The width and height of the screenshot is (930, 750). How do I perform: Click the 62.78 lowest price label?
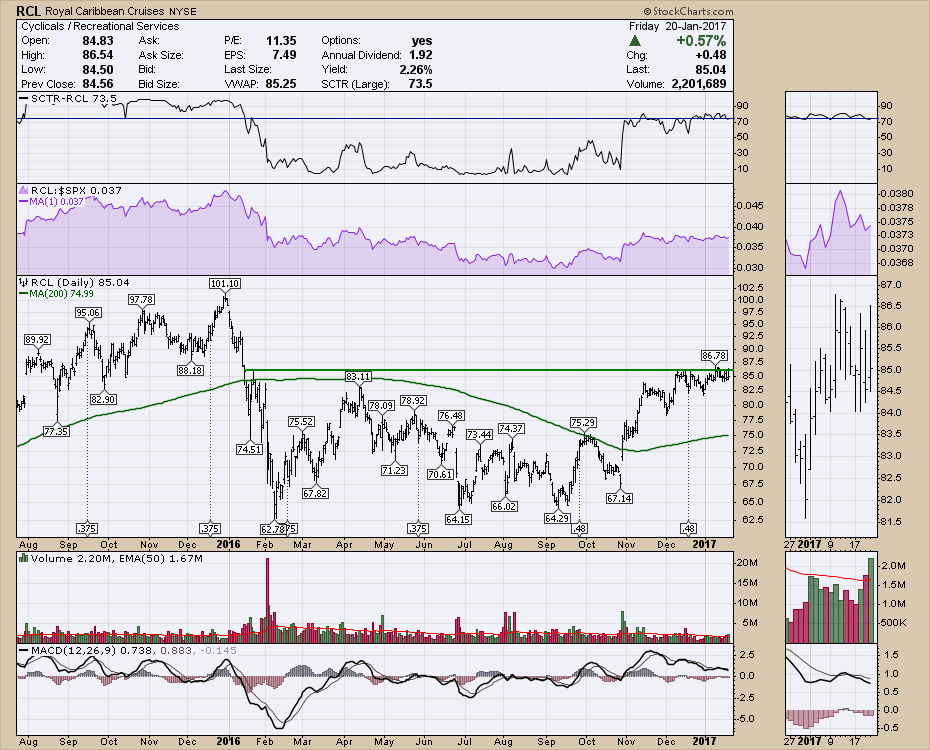pyautogui.click(x=272, y=528)
